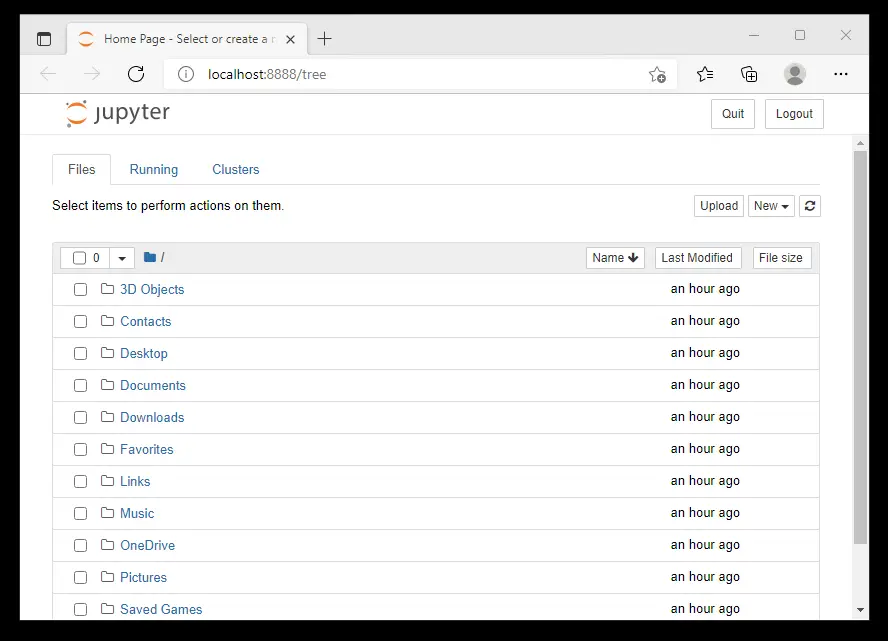Open the browser Favorites list icon
Viewport: 888px width, 641px height.
pyautogui.click(x=705, y=74)
